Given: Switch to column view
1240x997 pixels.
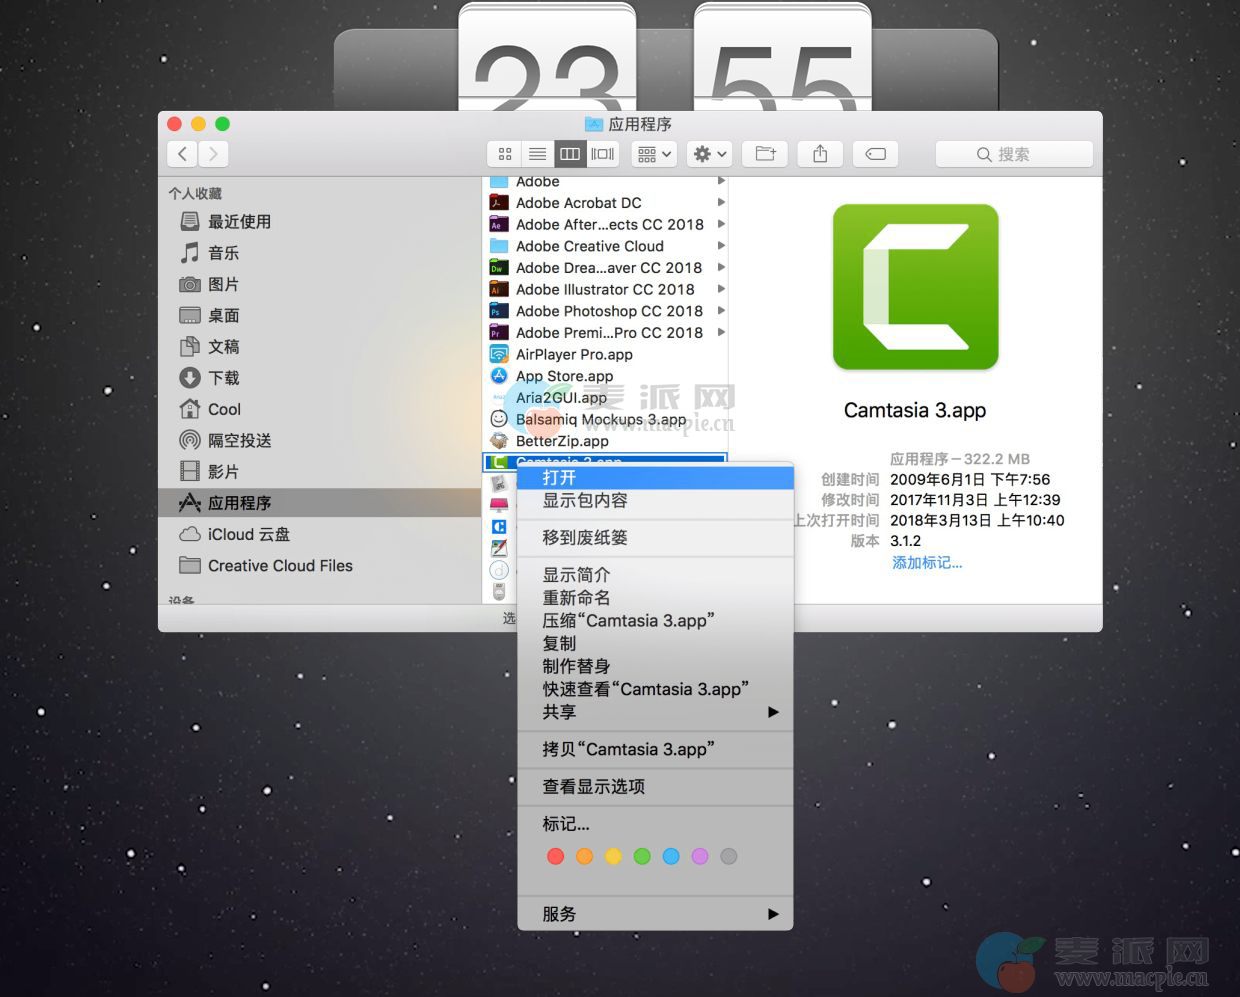Looking at the screenshot, I should 570,154.
